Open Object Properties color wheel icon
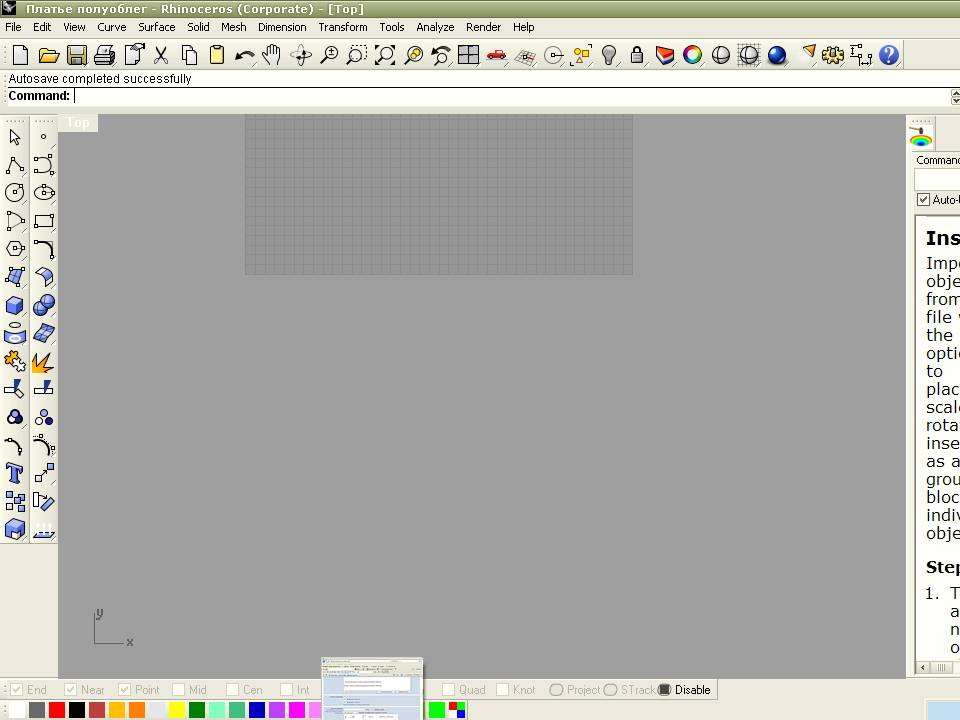The image size is (960, 720). click(692, 55)
